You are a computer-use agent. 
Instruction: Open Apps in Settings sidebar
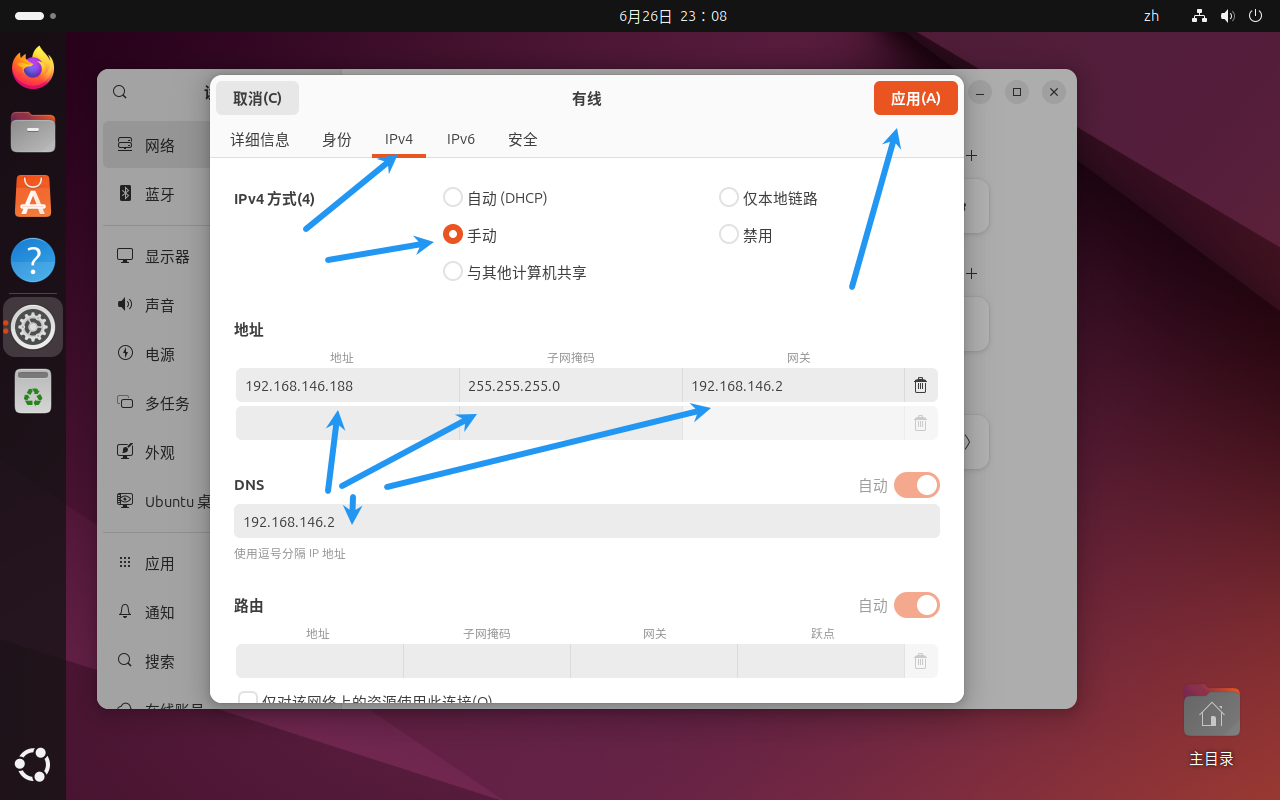[x=156, y=563]
